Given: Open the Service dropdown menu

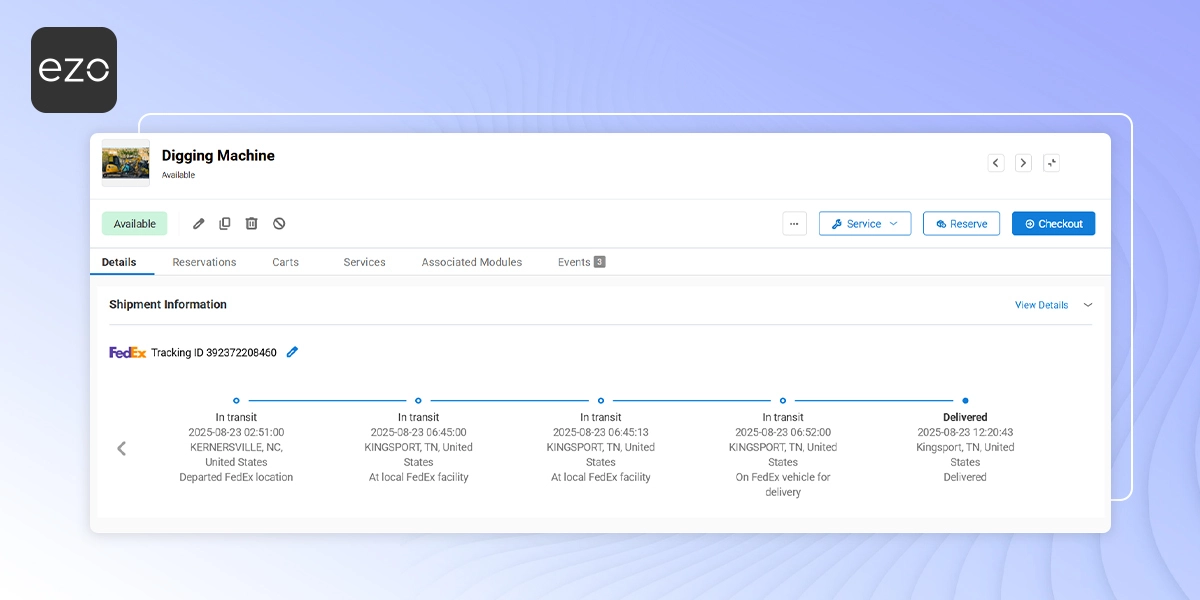Looking at the screenshot, I should point(864,223).
